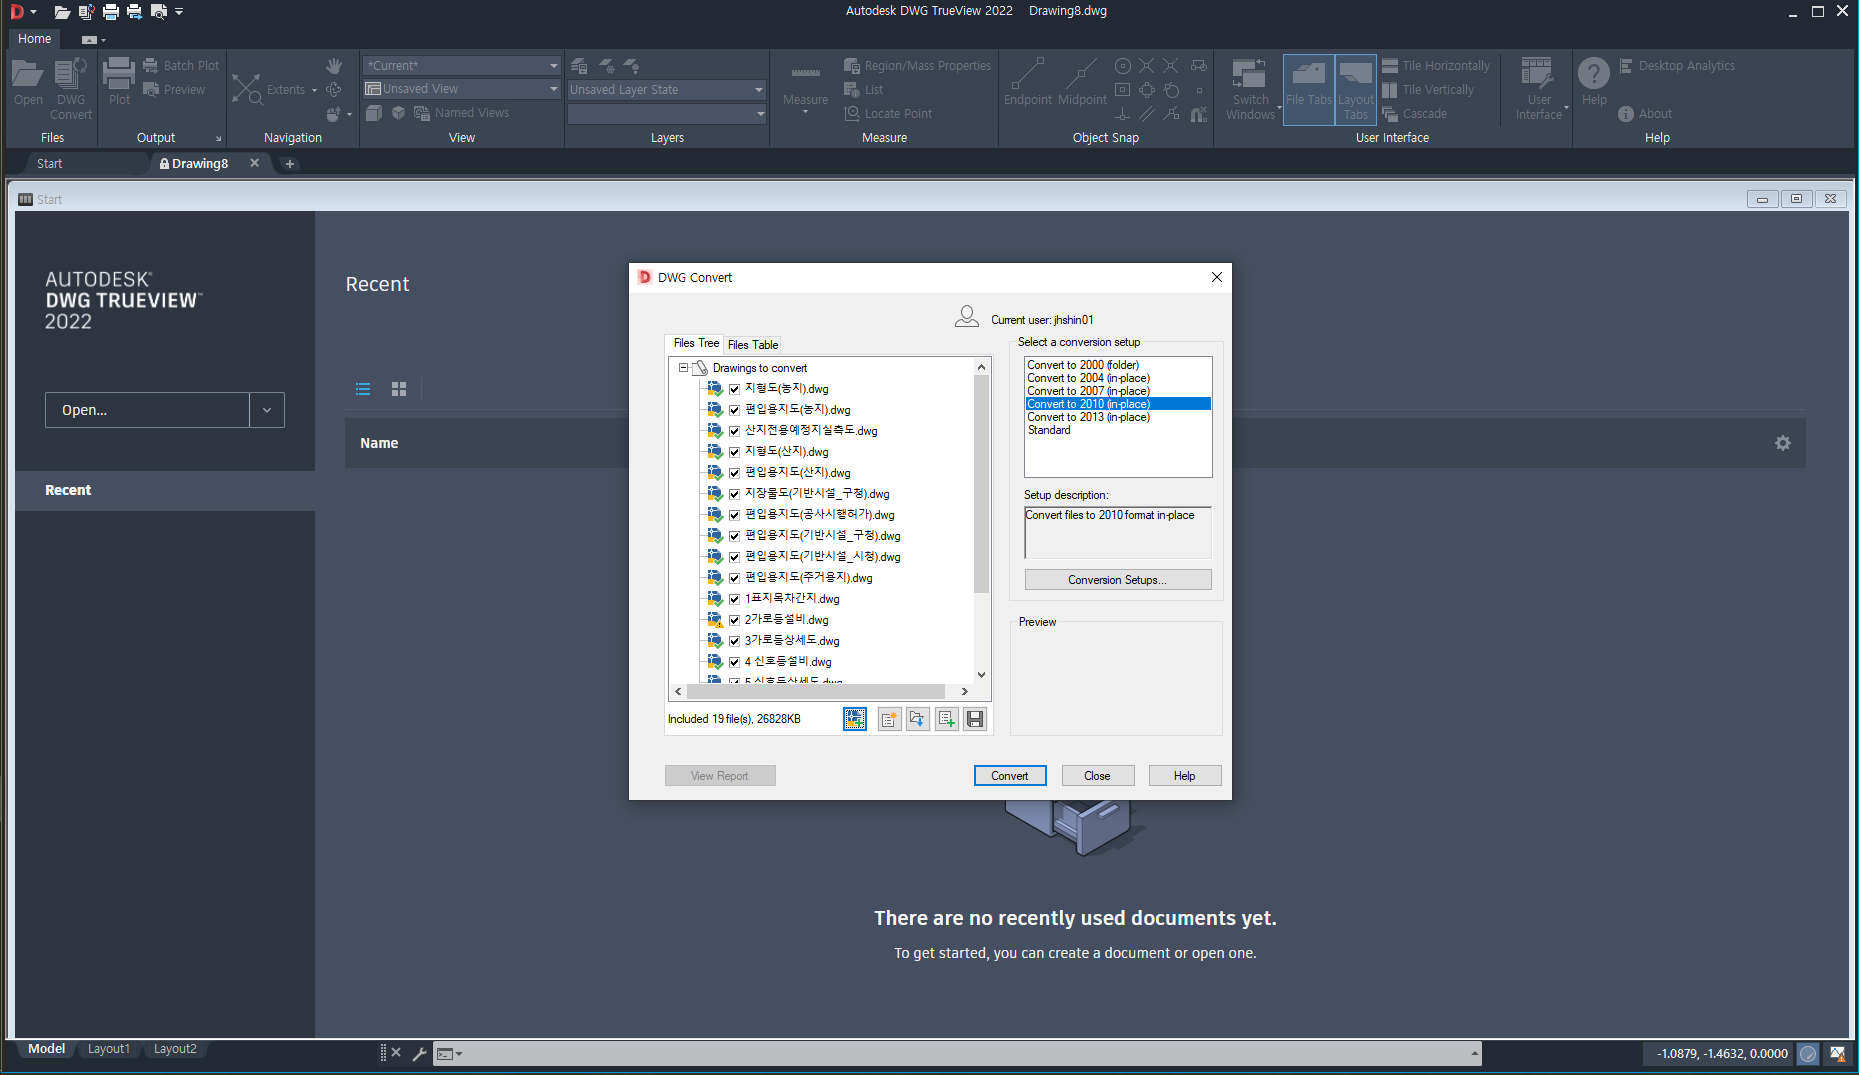
Task: Switch to the Drawing8 file tab
Action: tap(199, 164)
